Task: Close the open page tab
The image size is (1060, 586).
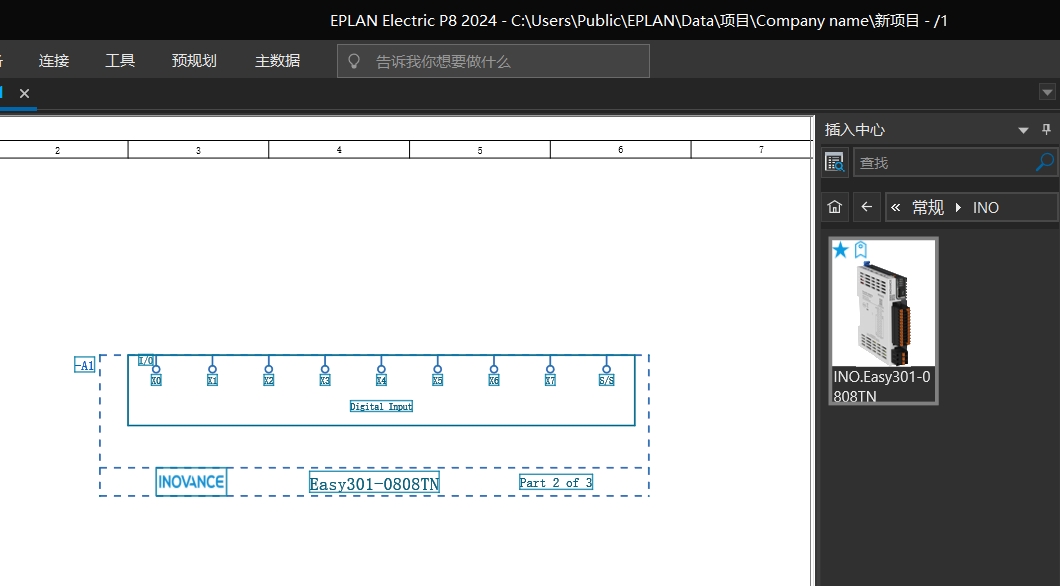Action: tap(25, 93)
